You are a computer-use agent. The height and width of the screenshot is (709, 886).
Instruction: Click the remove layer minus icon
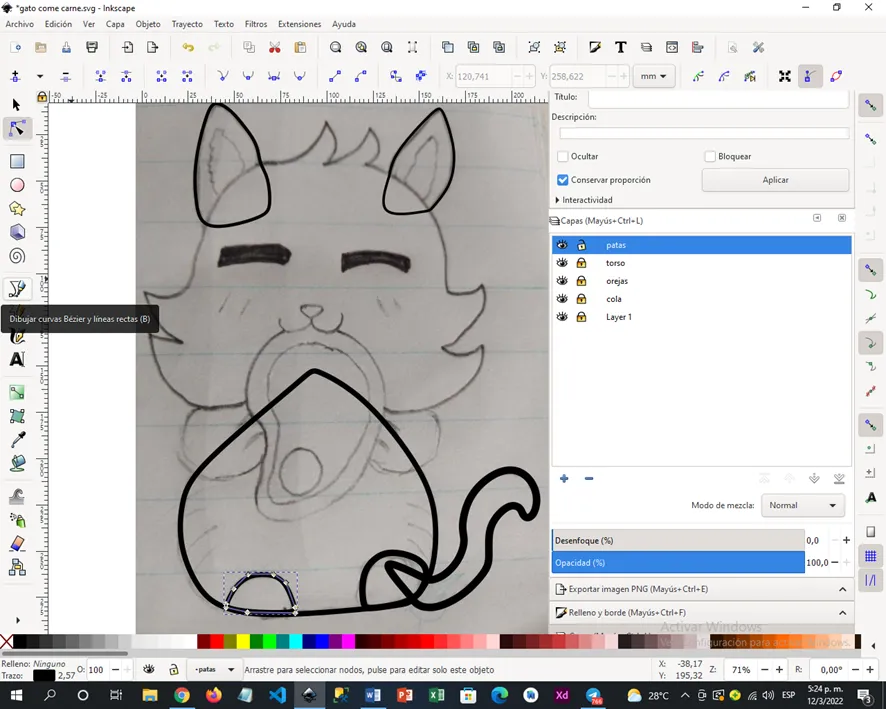coord(589,479)
